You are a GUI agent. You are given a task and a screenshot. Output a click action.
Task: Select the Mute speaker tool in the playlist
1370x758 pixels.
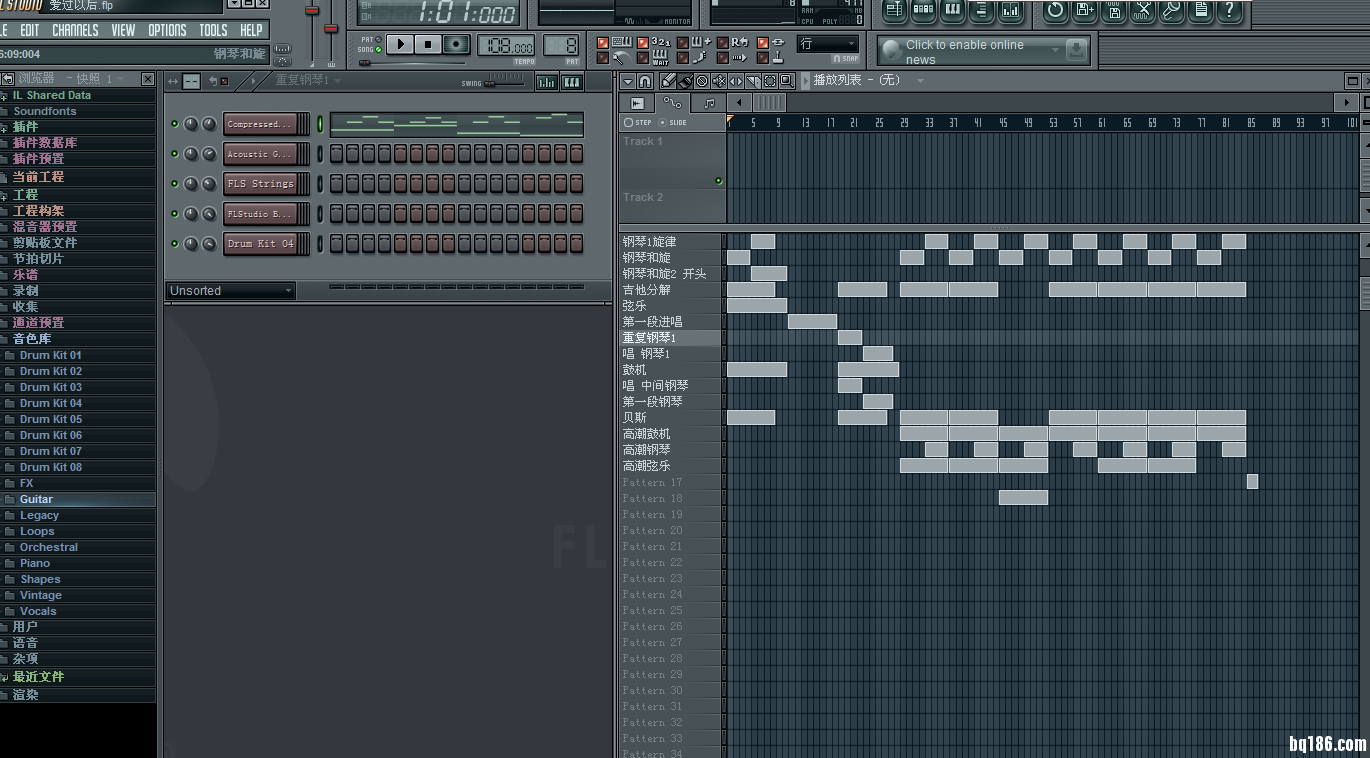click(719, 81)
